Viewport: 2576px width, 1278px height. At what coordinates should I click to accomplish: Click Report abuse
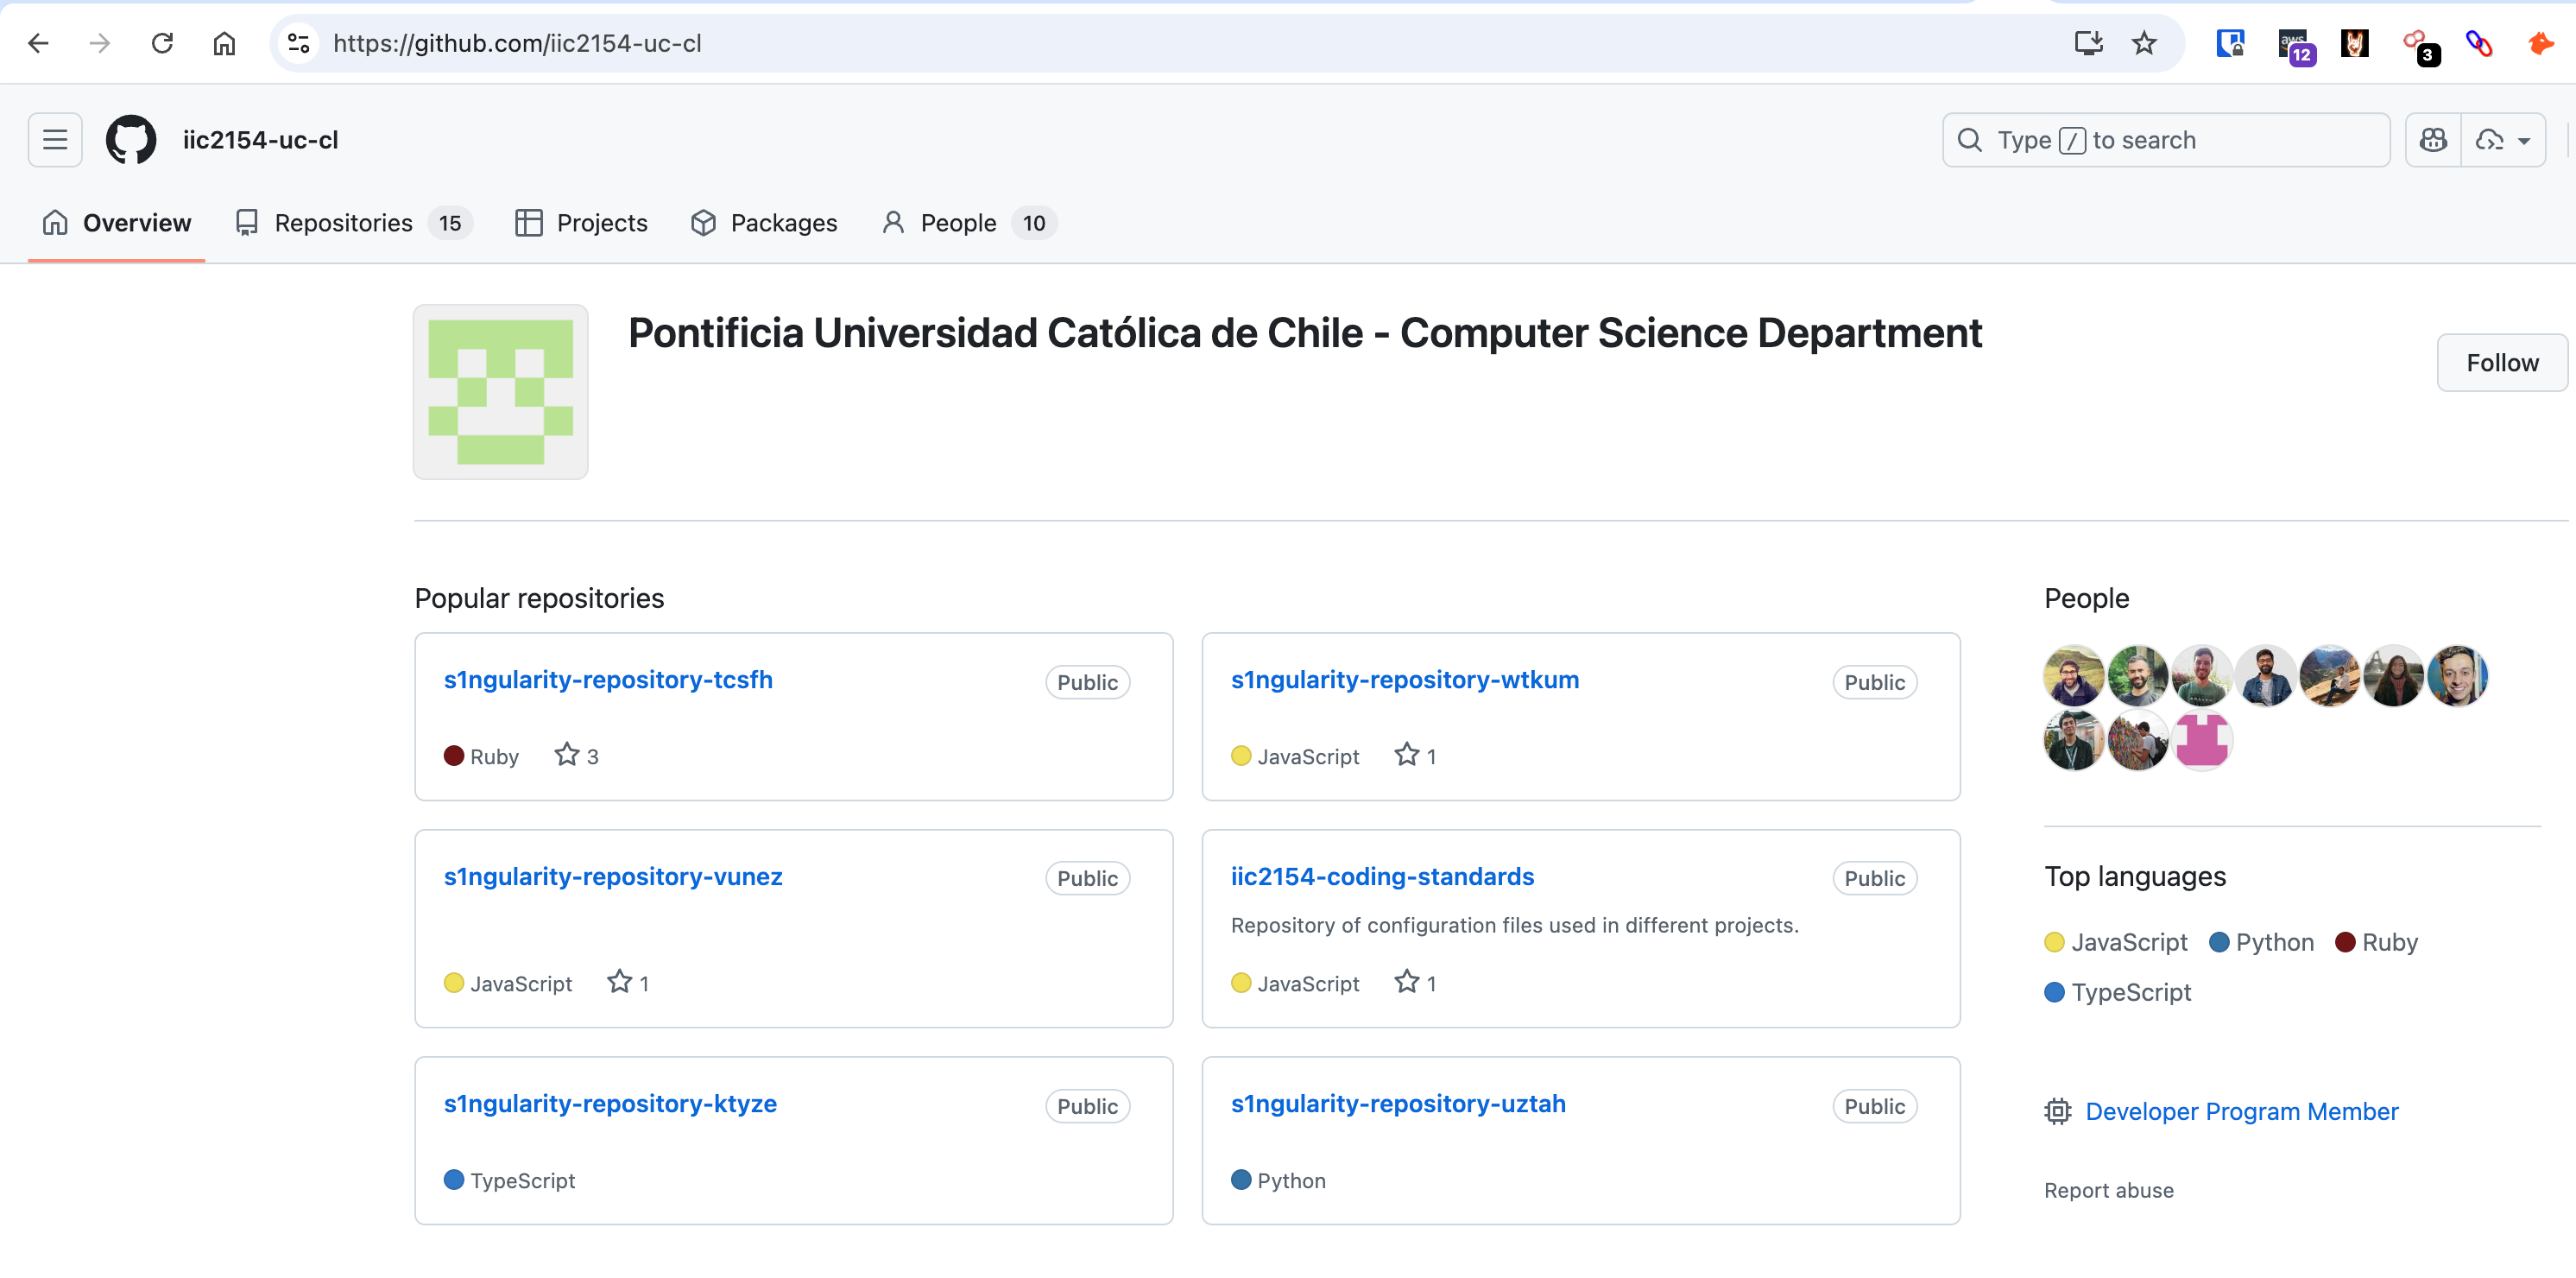2109,1190
